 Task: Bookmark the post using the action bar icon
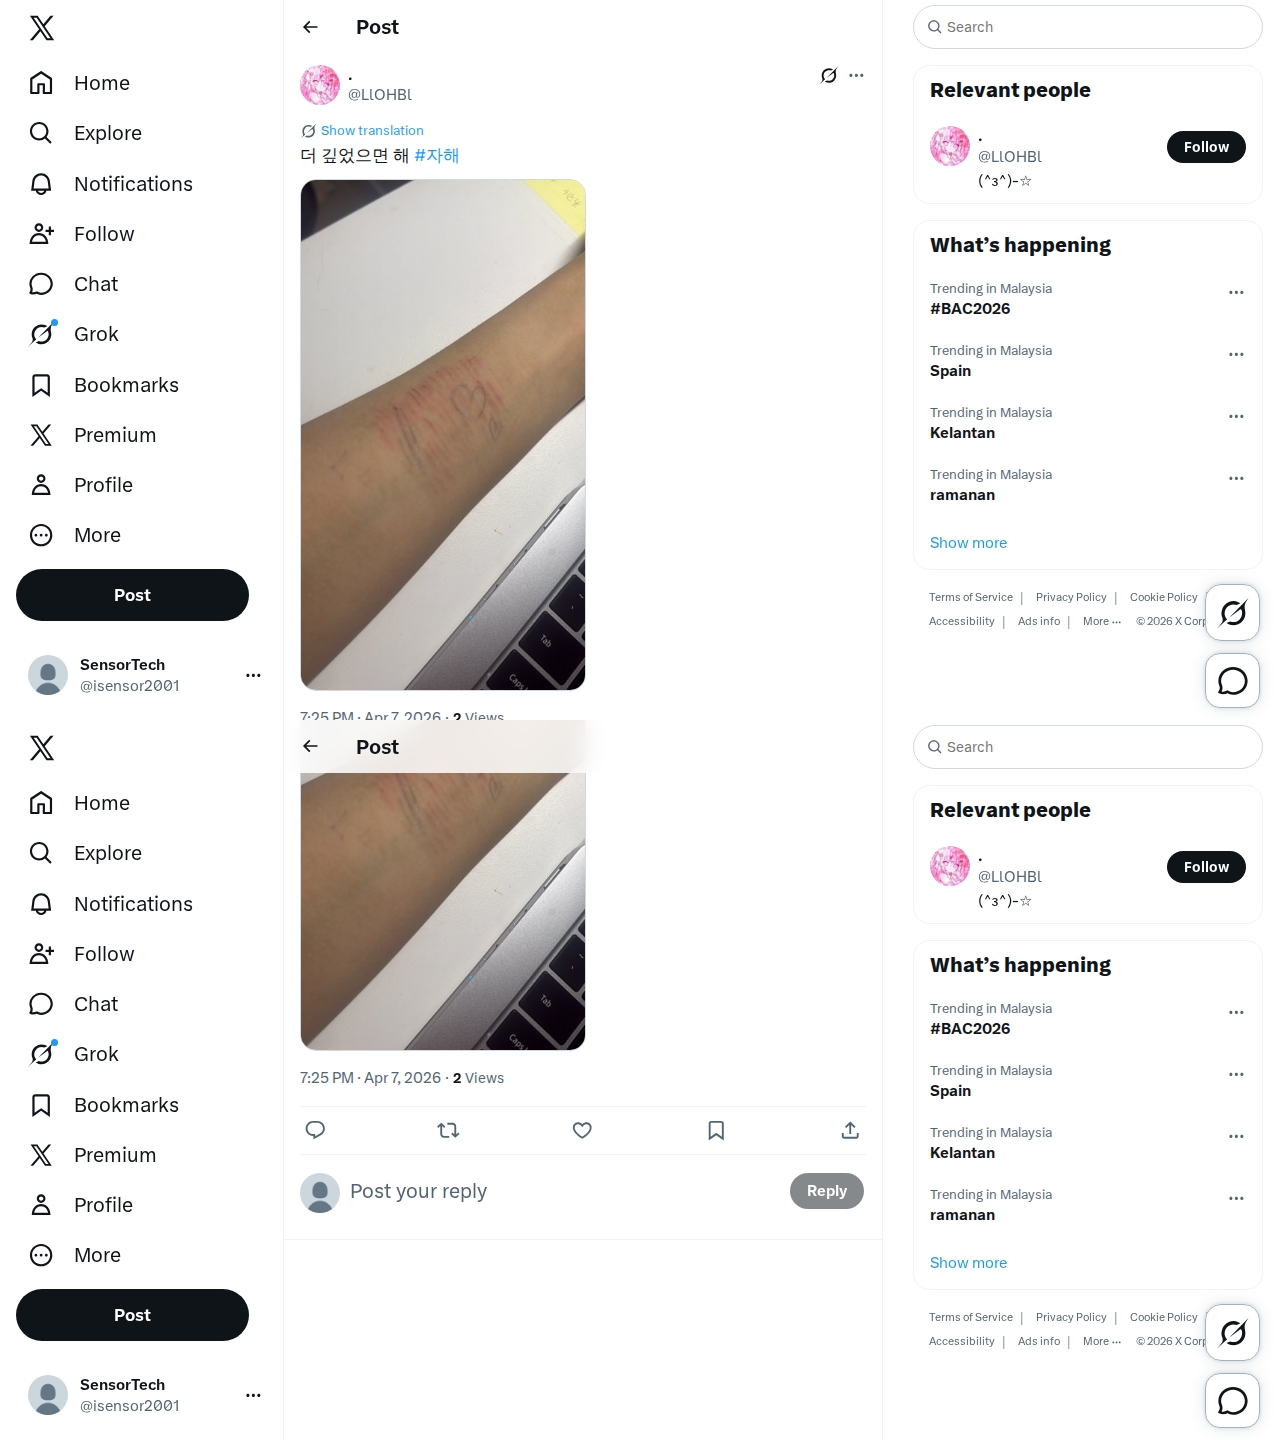716,1130
